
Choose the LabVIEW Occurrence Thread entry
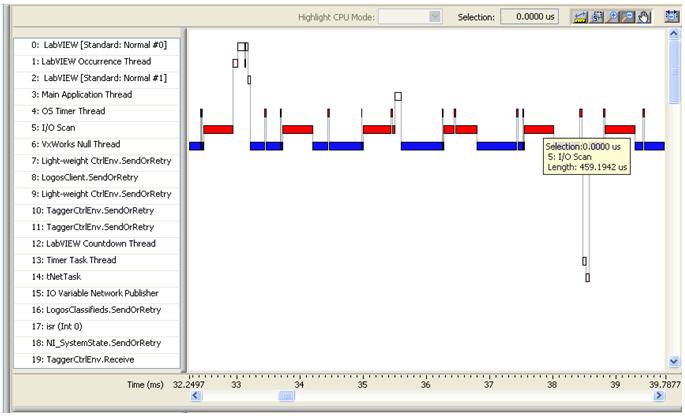(96, 61)
